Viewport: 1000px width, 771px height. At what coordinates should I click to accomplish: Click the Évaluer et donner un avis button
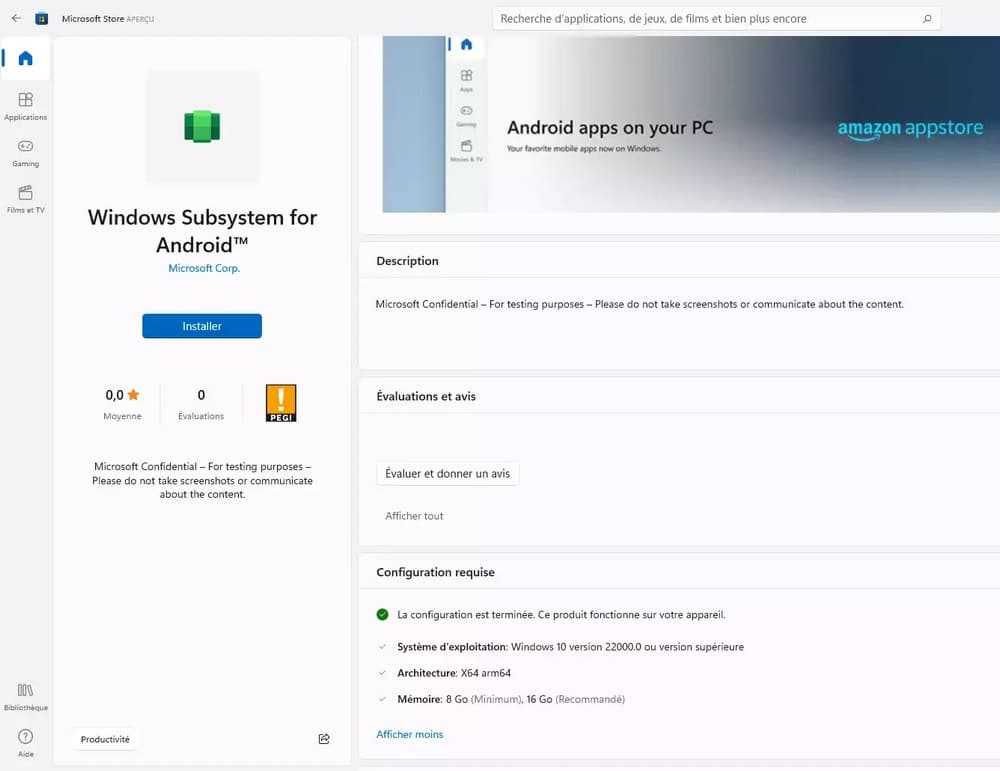[x=447, y=473]
